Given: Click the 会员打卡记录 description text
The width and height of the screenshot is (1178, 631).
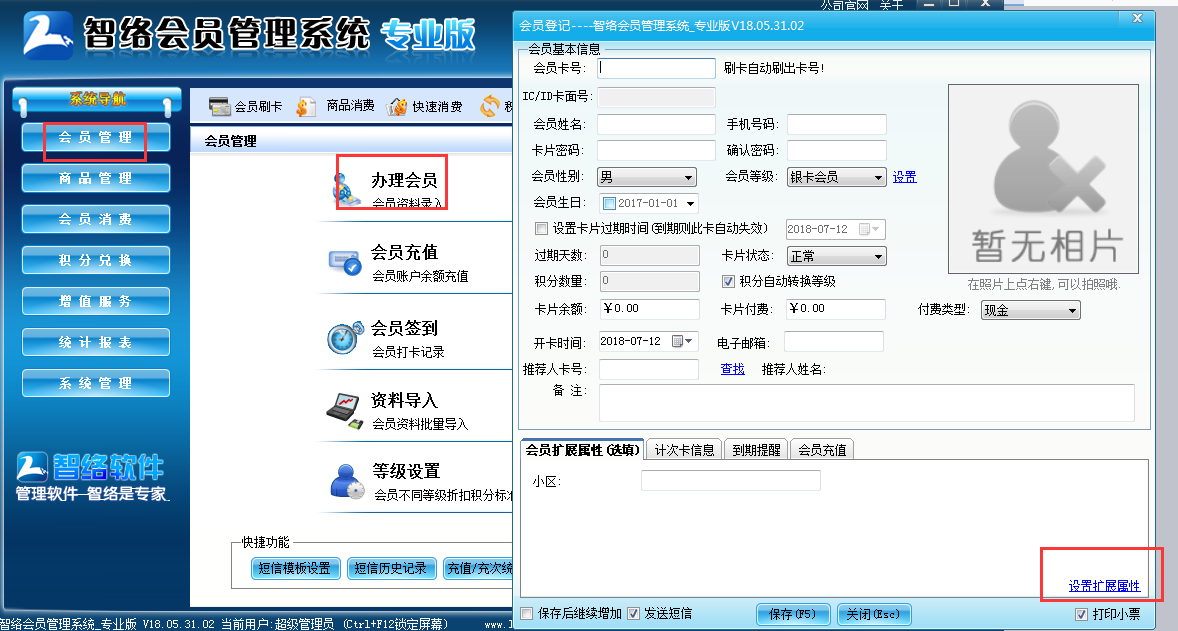Looking at the screenshot, I should (x=409, y=352).
